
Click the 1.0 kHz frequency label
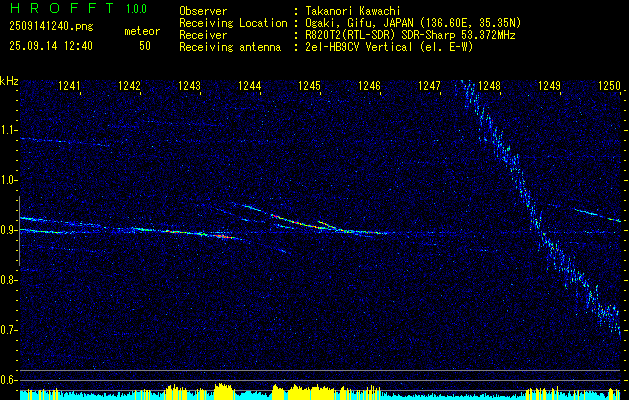[x=8, y=181]
